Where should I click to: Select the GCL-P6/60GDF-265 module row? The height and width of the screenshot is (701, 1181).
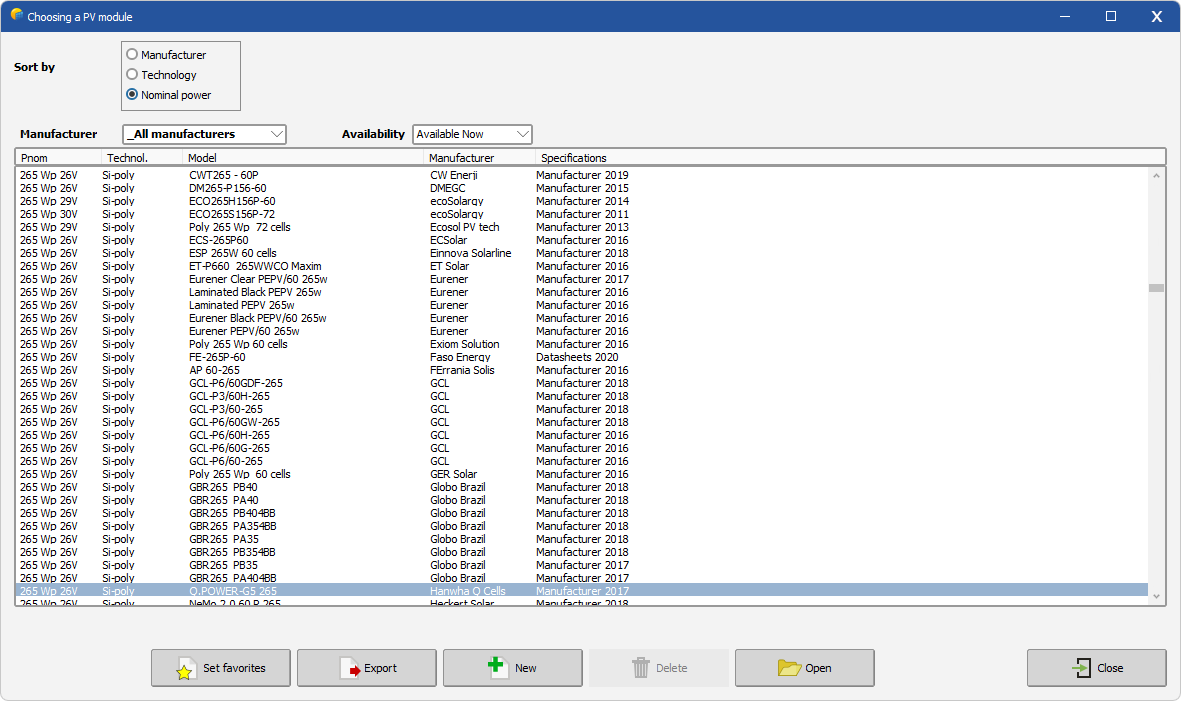[581, 383]
